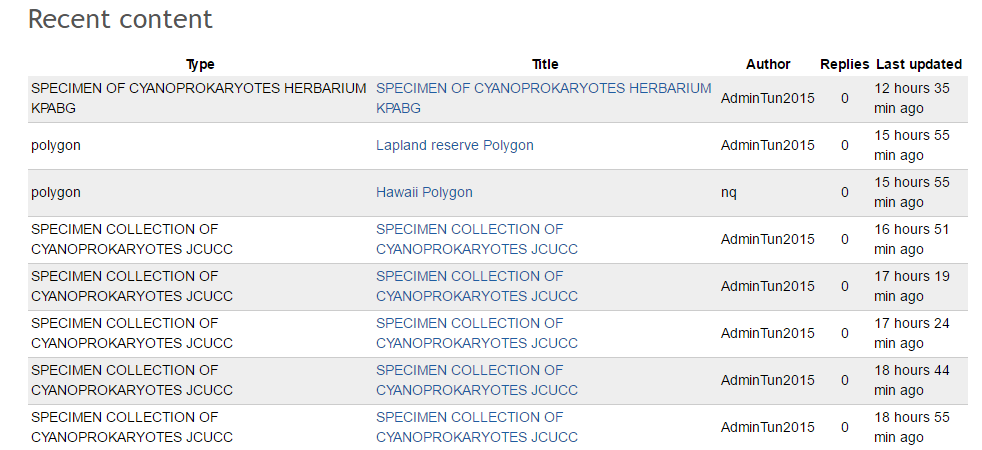Click the Type column header
Viewport: 982px width, 450px height.
click(200, 64)
